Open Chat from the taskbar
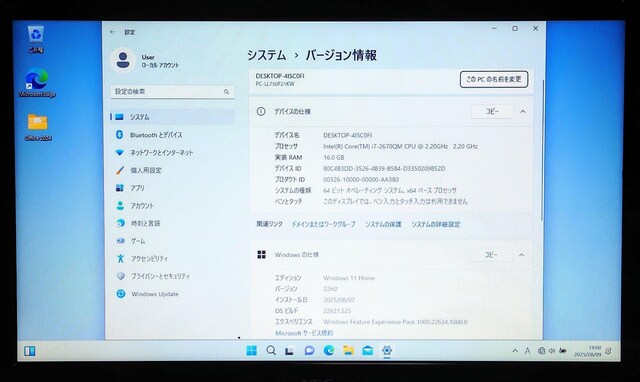 pyautogui.click(x=309, y=351)
